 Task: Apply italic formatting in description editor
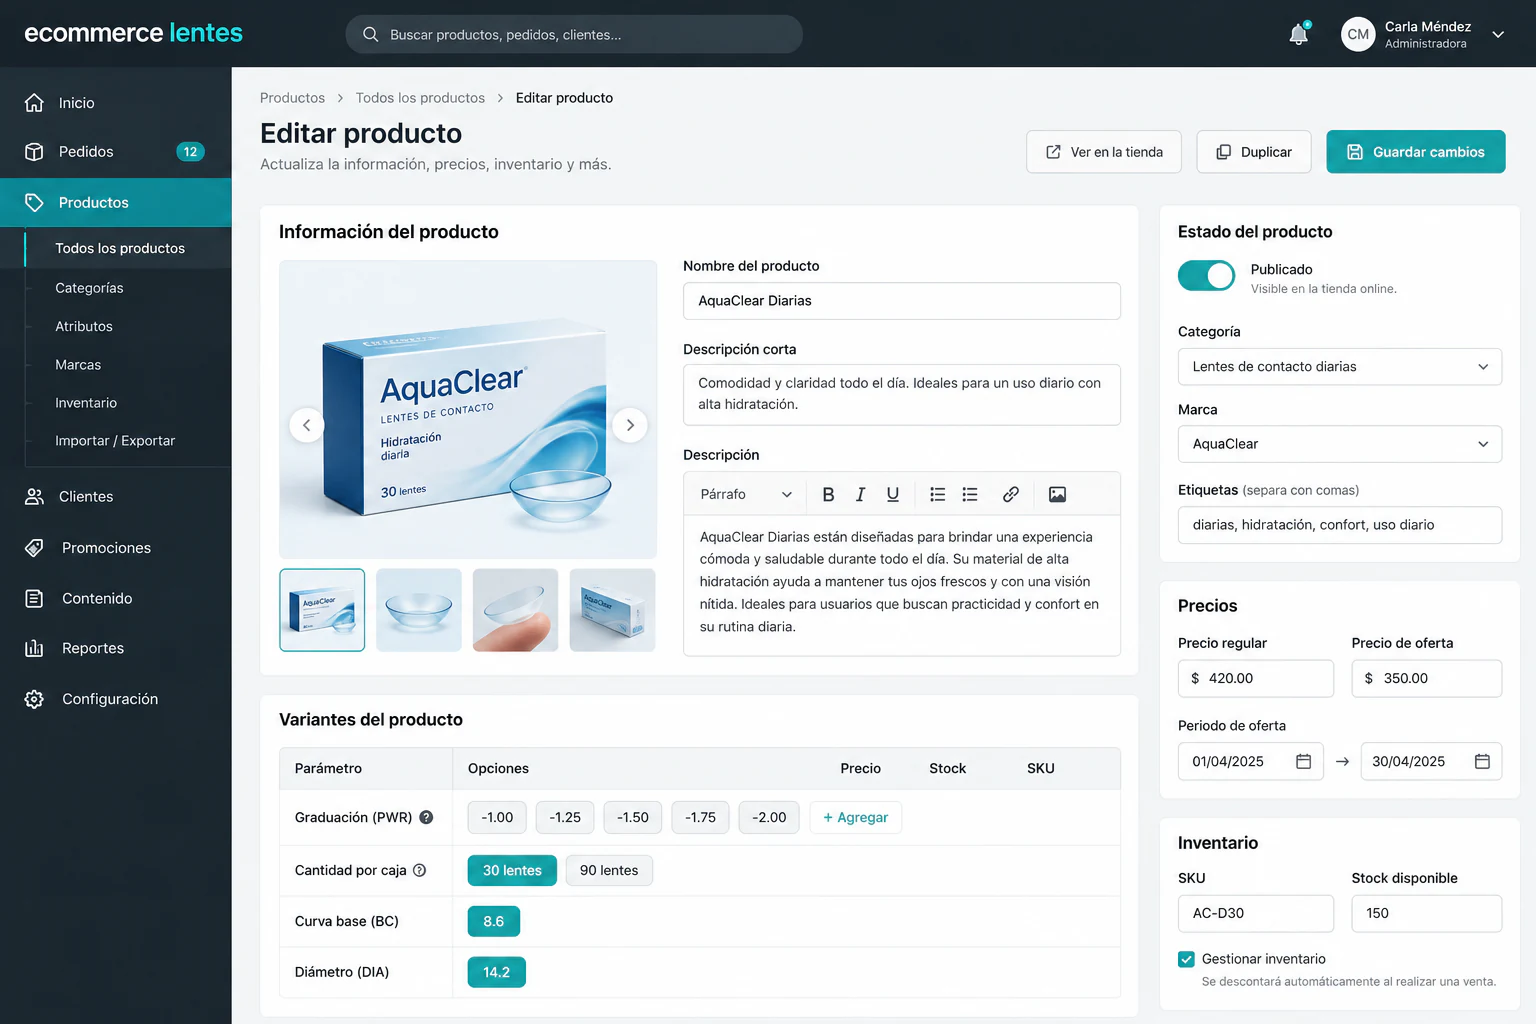coord(860,494)
